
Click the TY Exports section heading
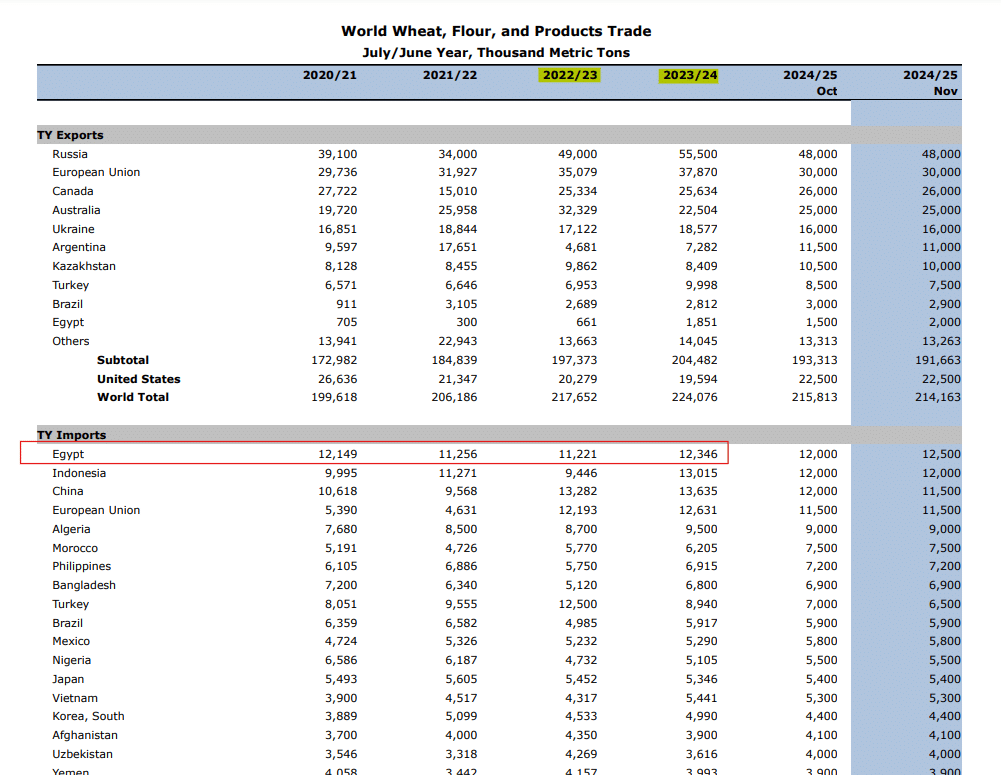point(70,135)
